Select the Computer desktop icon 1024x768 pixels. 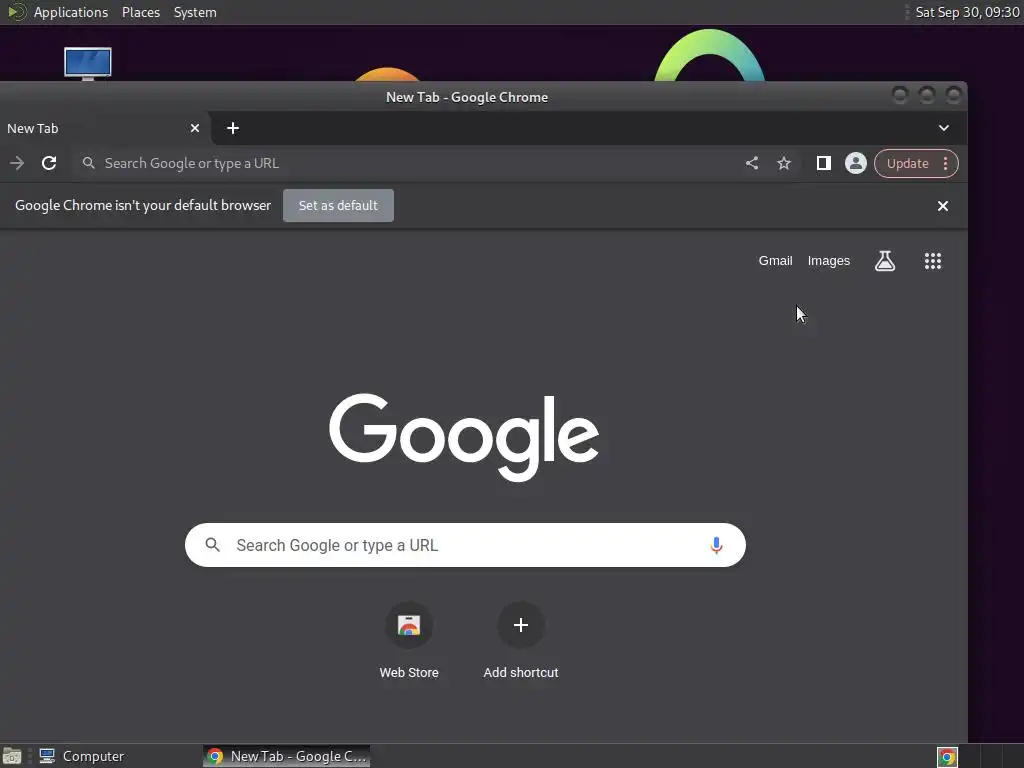[88, 64]
